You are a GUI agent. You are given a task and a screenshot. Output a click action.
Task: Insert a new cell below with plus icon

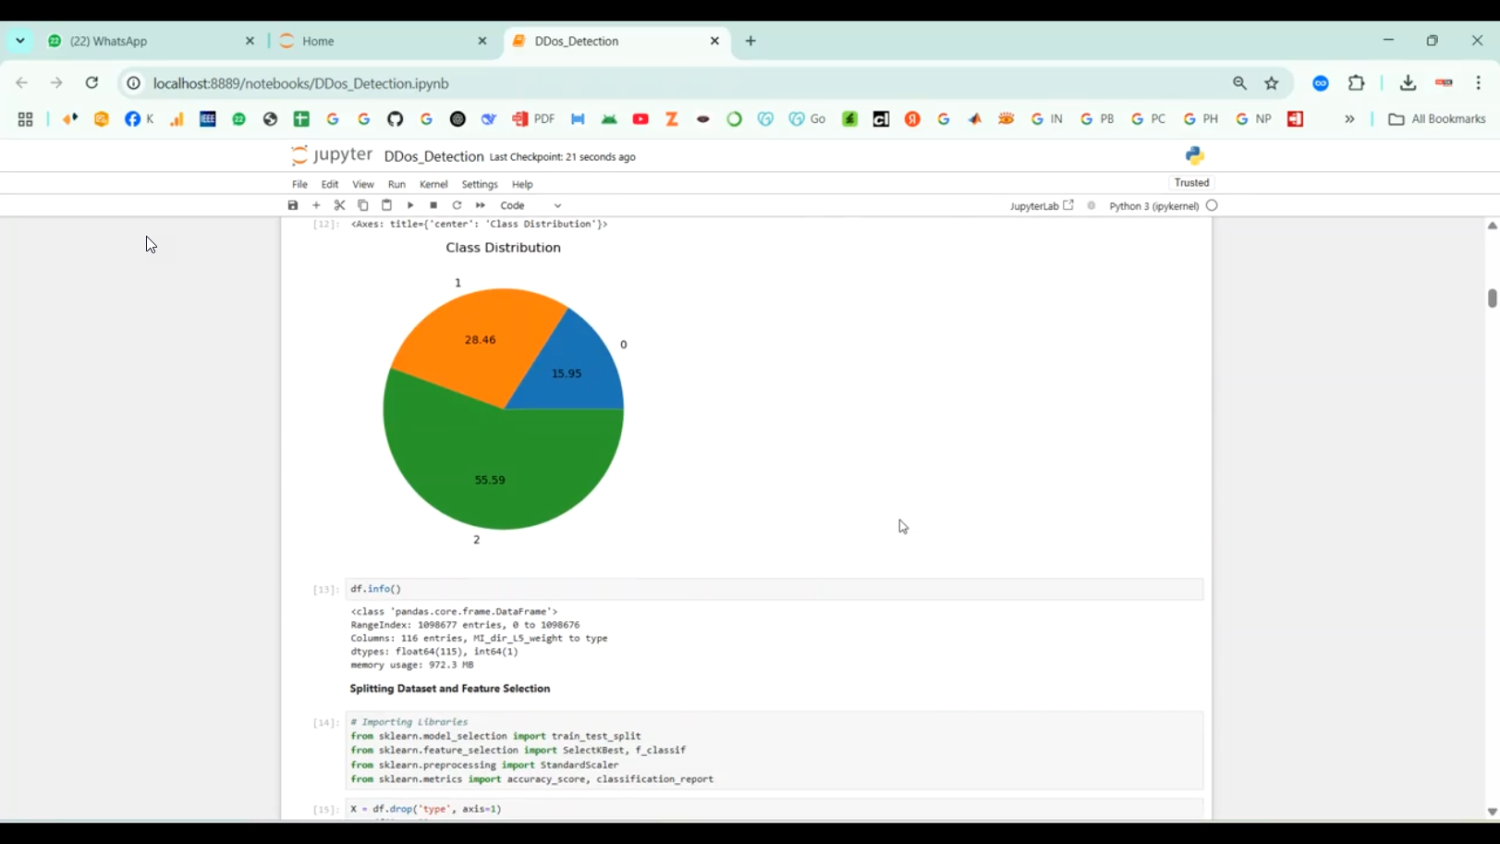[x=316, y=206]
